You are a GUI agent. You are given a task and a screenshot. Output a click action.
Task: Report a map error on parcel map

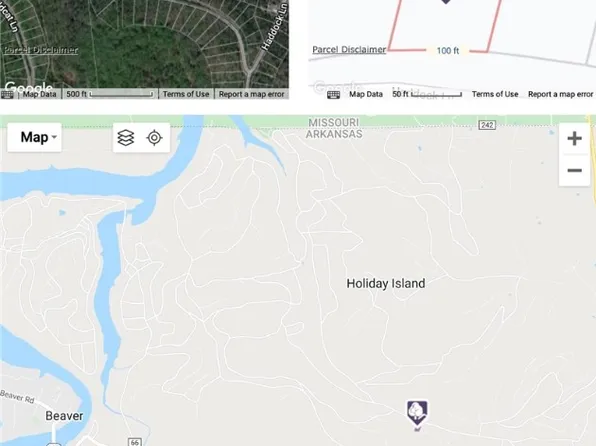click(560, 94)
